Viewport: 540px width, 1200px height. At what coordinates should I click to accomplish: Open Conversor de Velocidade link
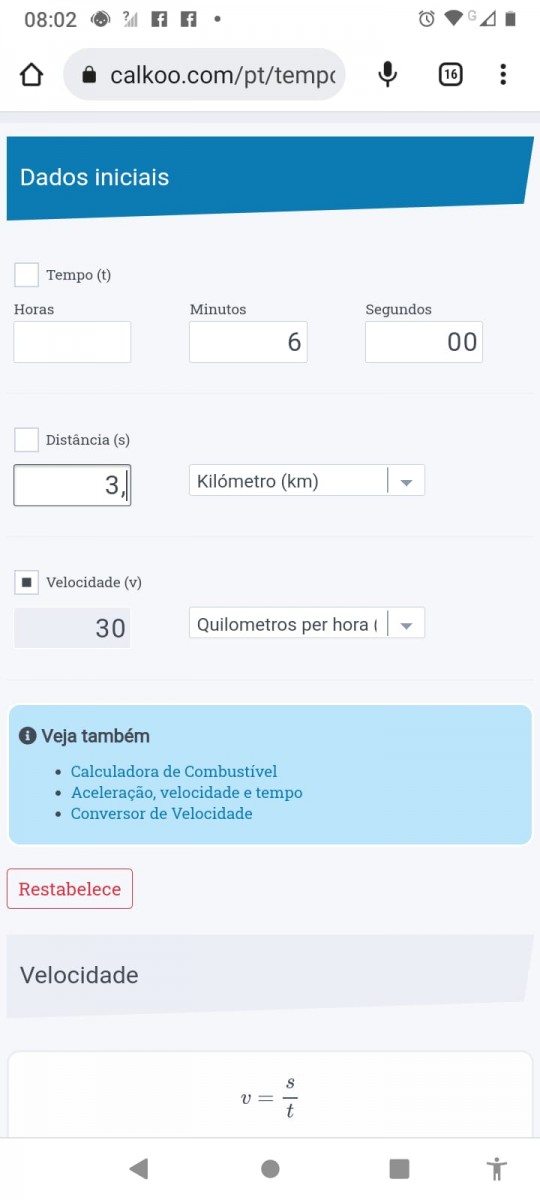162,813
